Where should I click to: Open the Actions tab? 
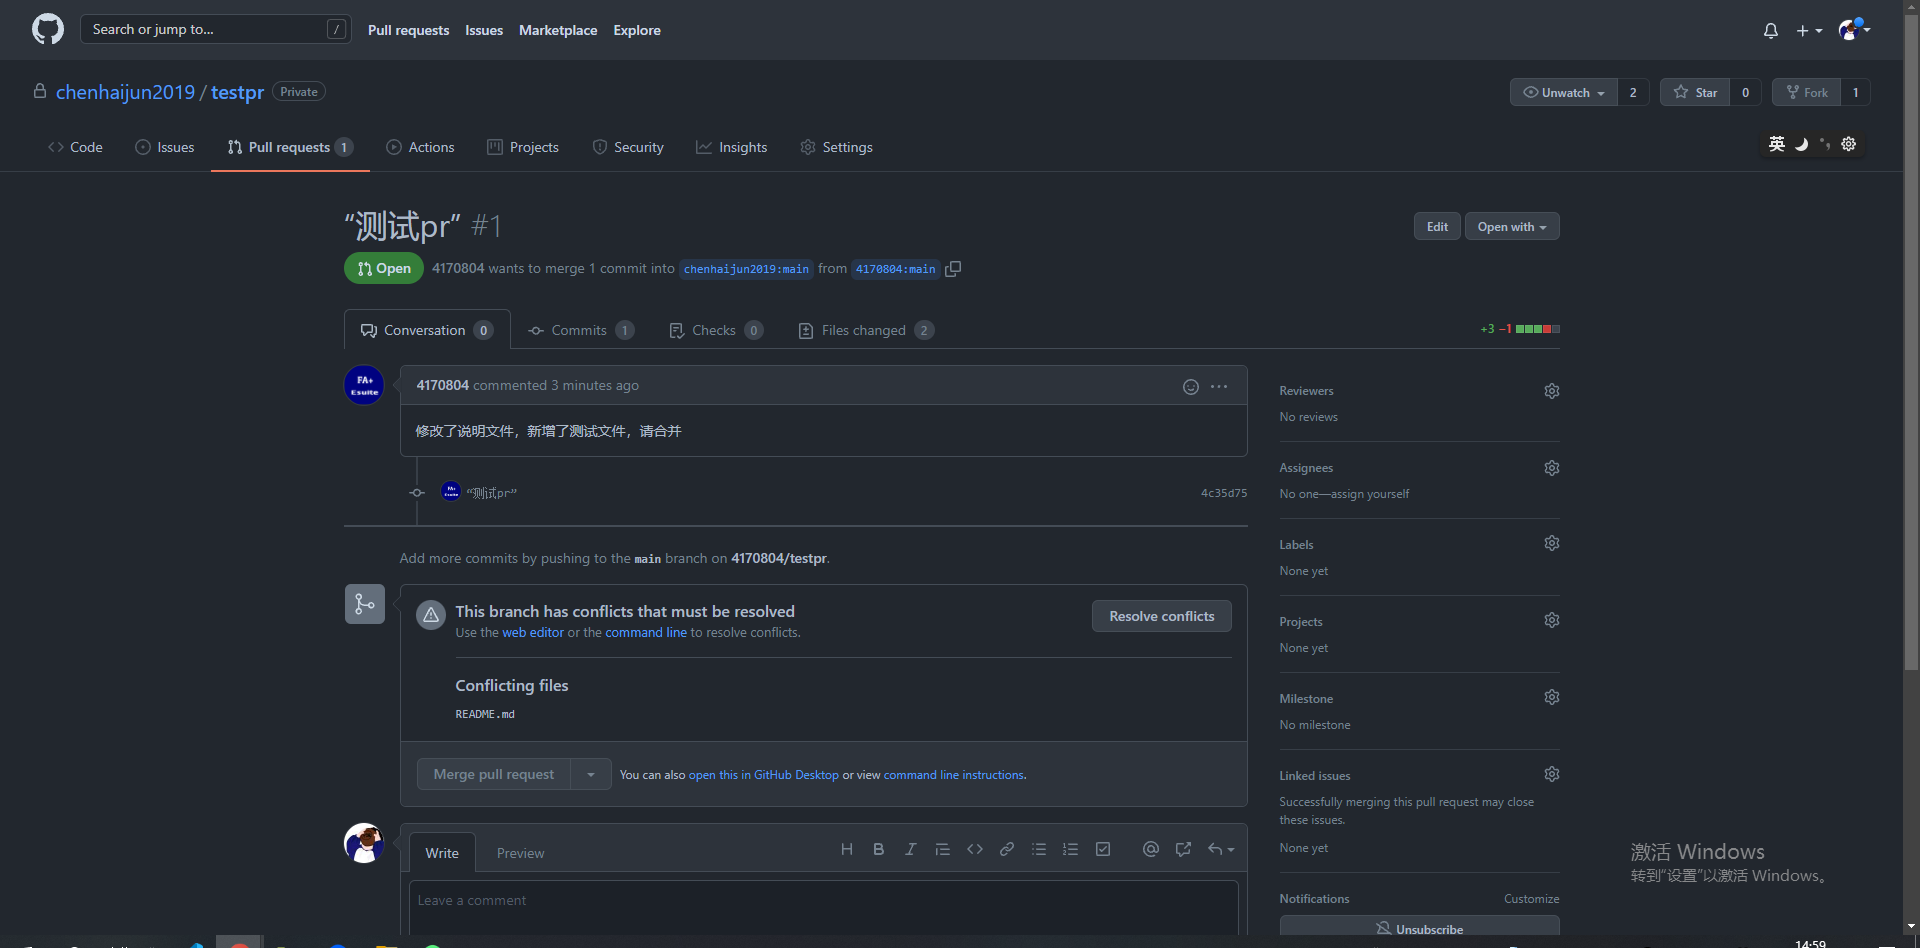point(420,147)
